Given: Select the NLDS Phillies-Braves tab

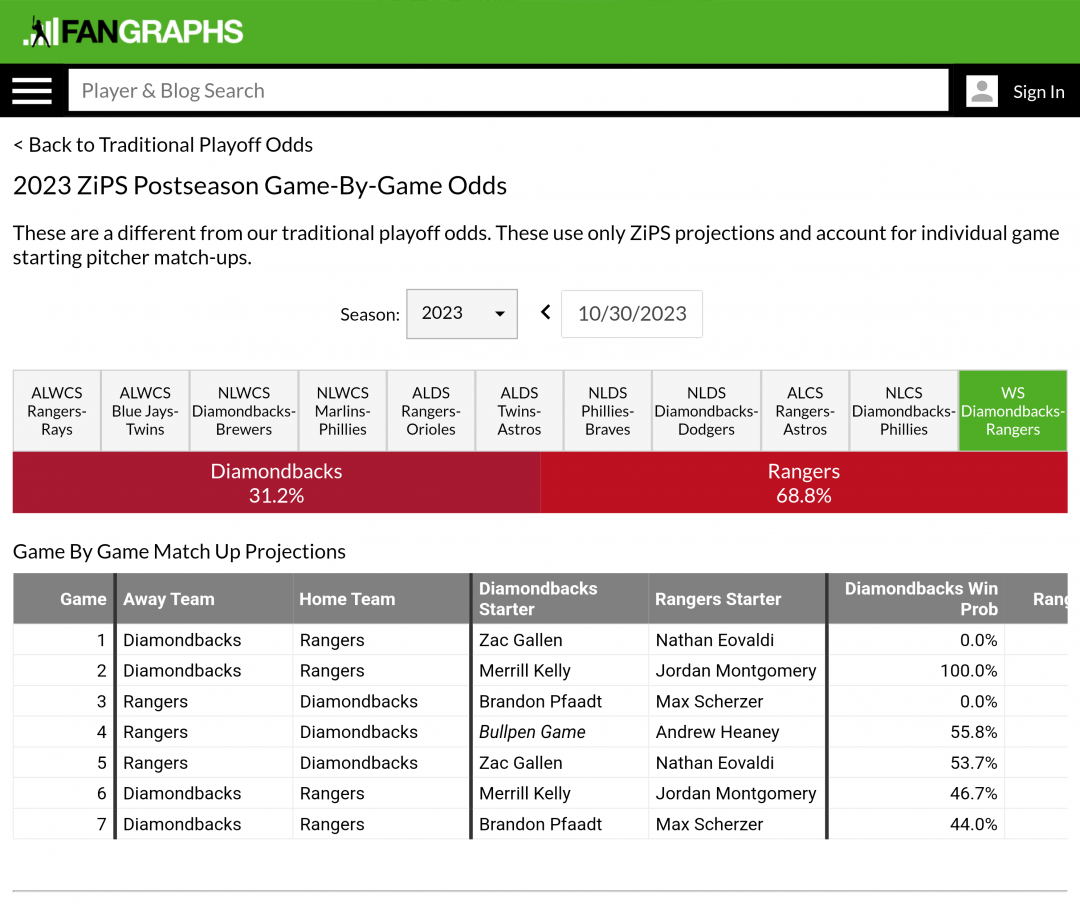Looking at the screenshot, I should 608,411.
